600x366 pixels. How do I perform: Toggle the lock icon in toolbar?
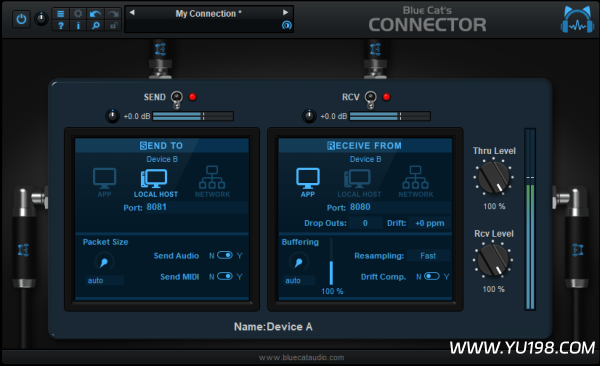pyautogui.click(x=113, y=26)
